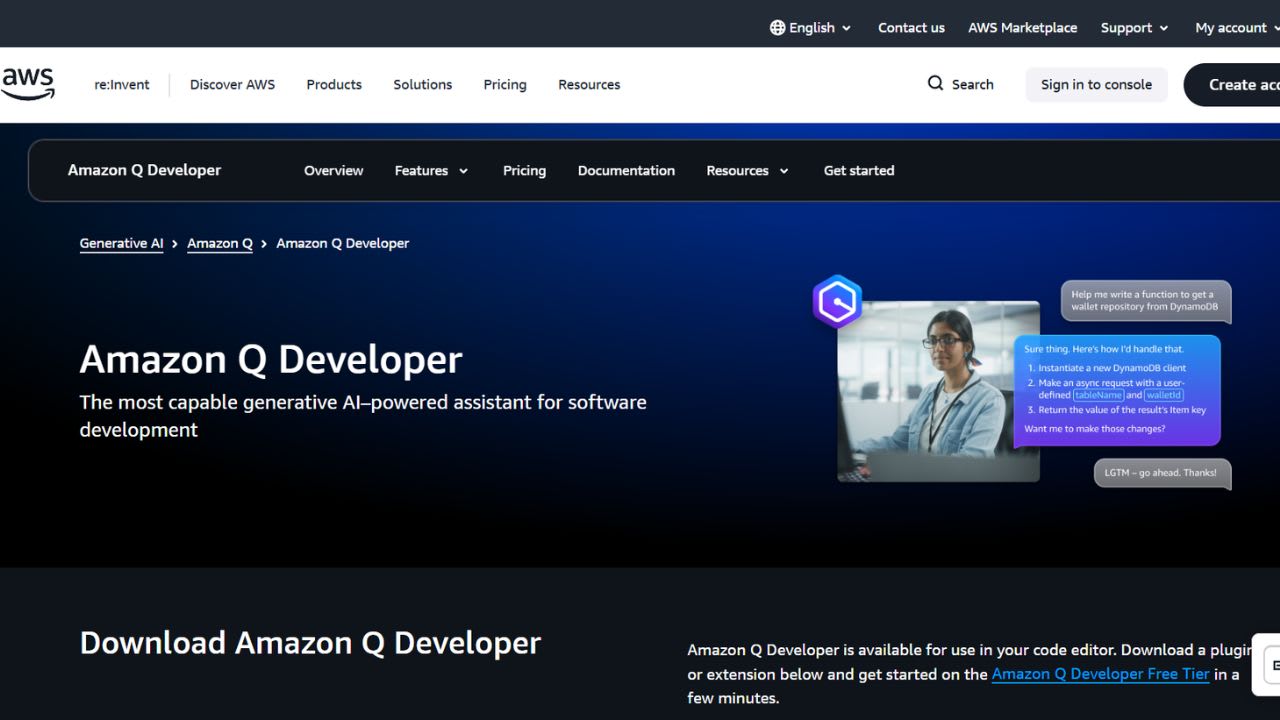The image size is (1280, 720).
Task: Click the Amazon Q Developer nav title
Action: coord(144,170)
